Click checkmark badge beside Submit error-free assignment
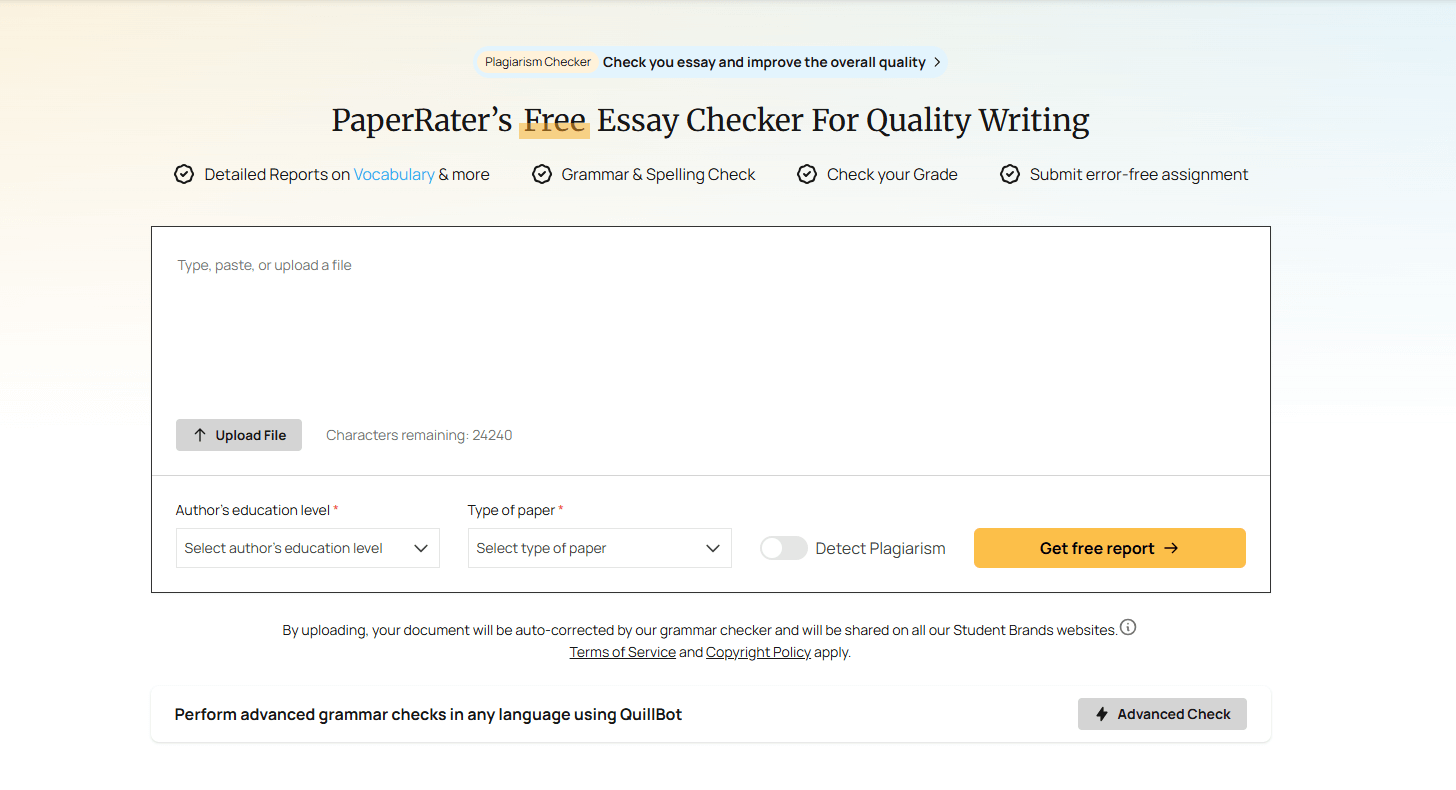The height and width of the screenshot is (790, 1456). tap(1010, 175)
